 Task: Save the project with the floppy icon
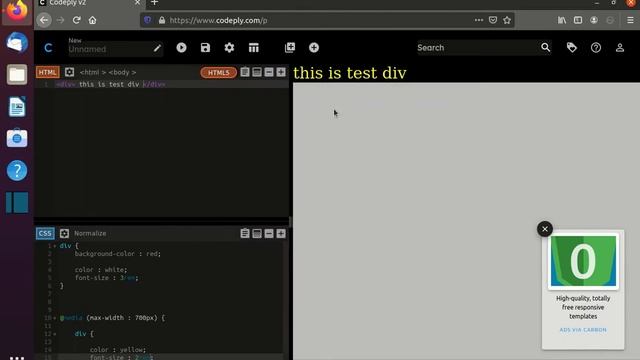click(x=205, y=48)
